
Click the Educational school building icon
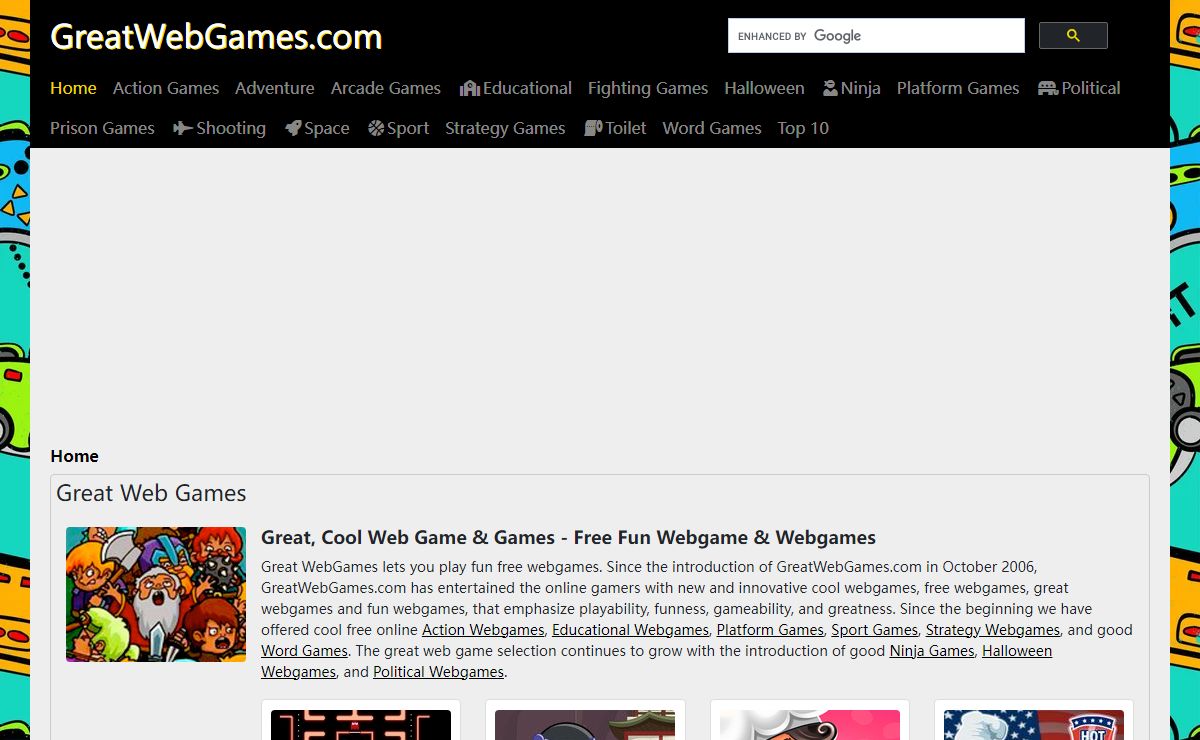pyautogui.click(x=469, y=88)
